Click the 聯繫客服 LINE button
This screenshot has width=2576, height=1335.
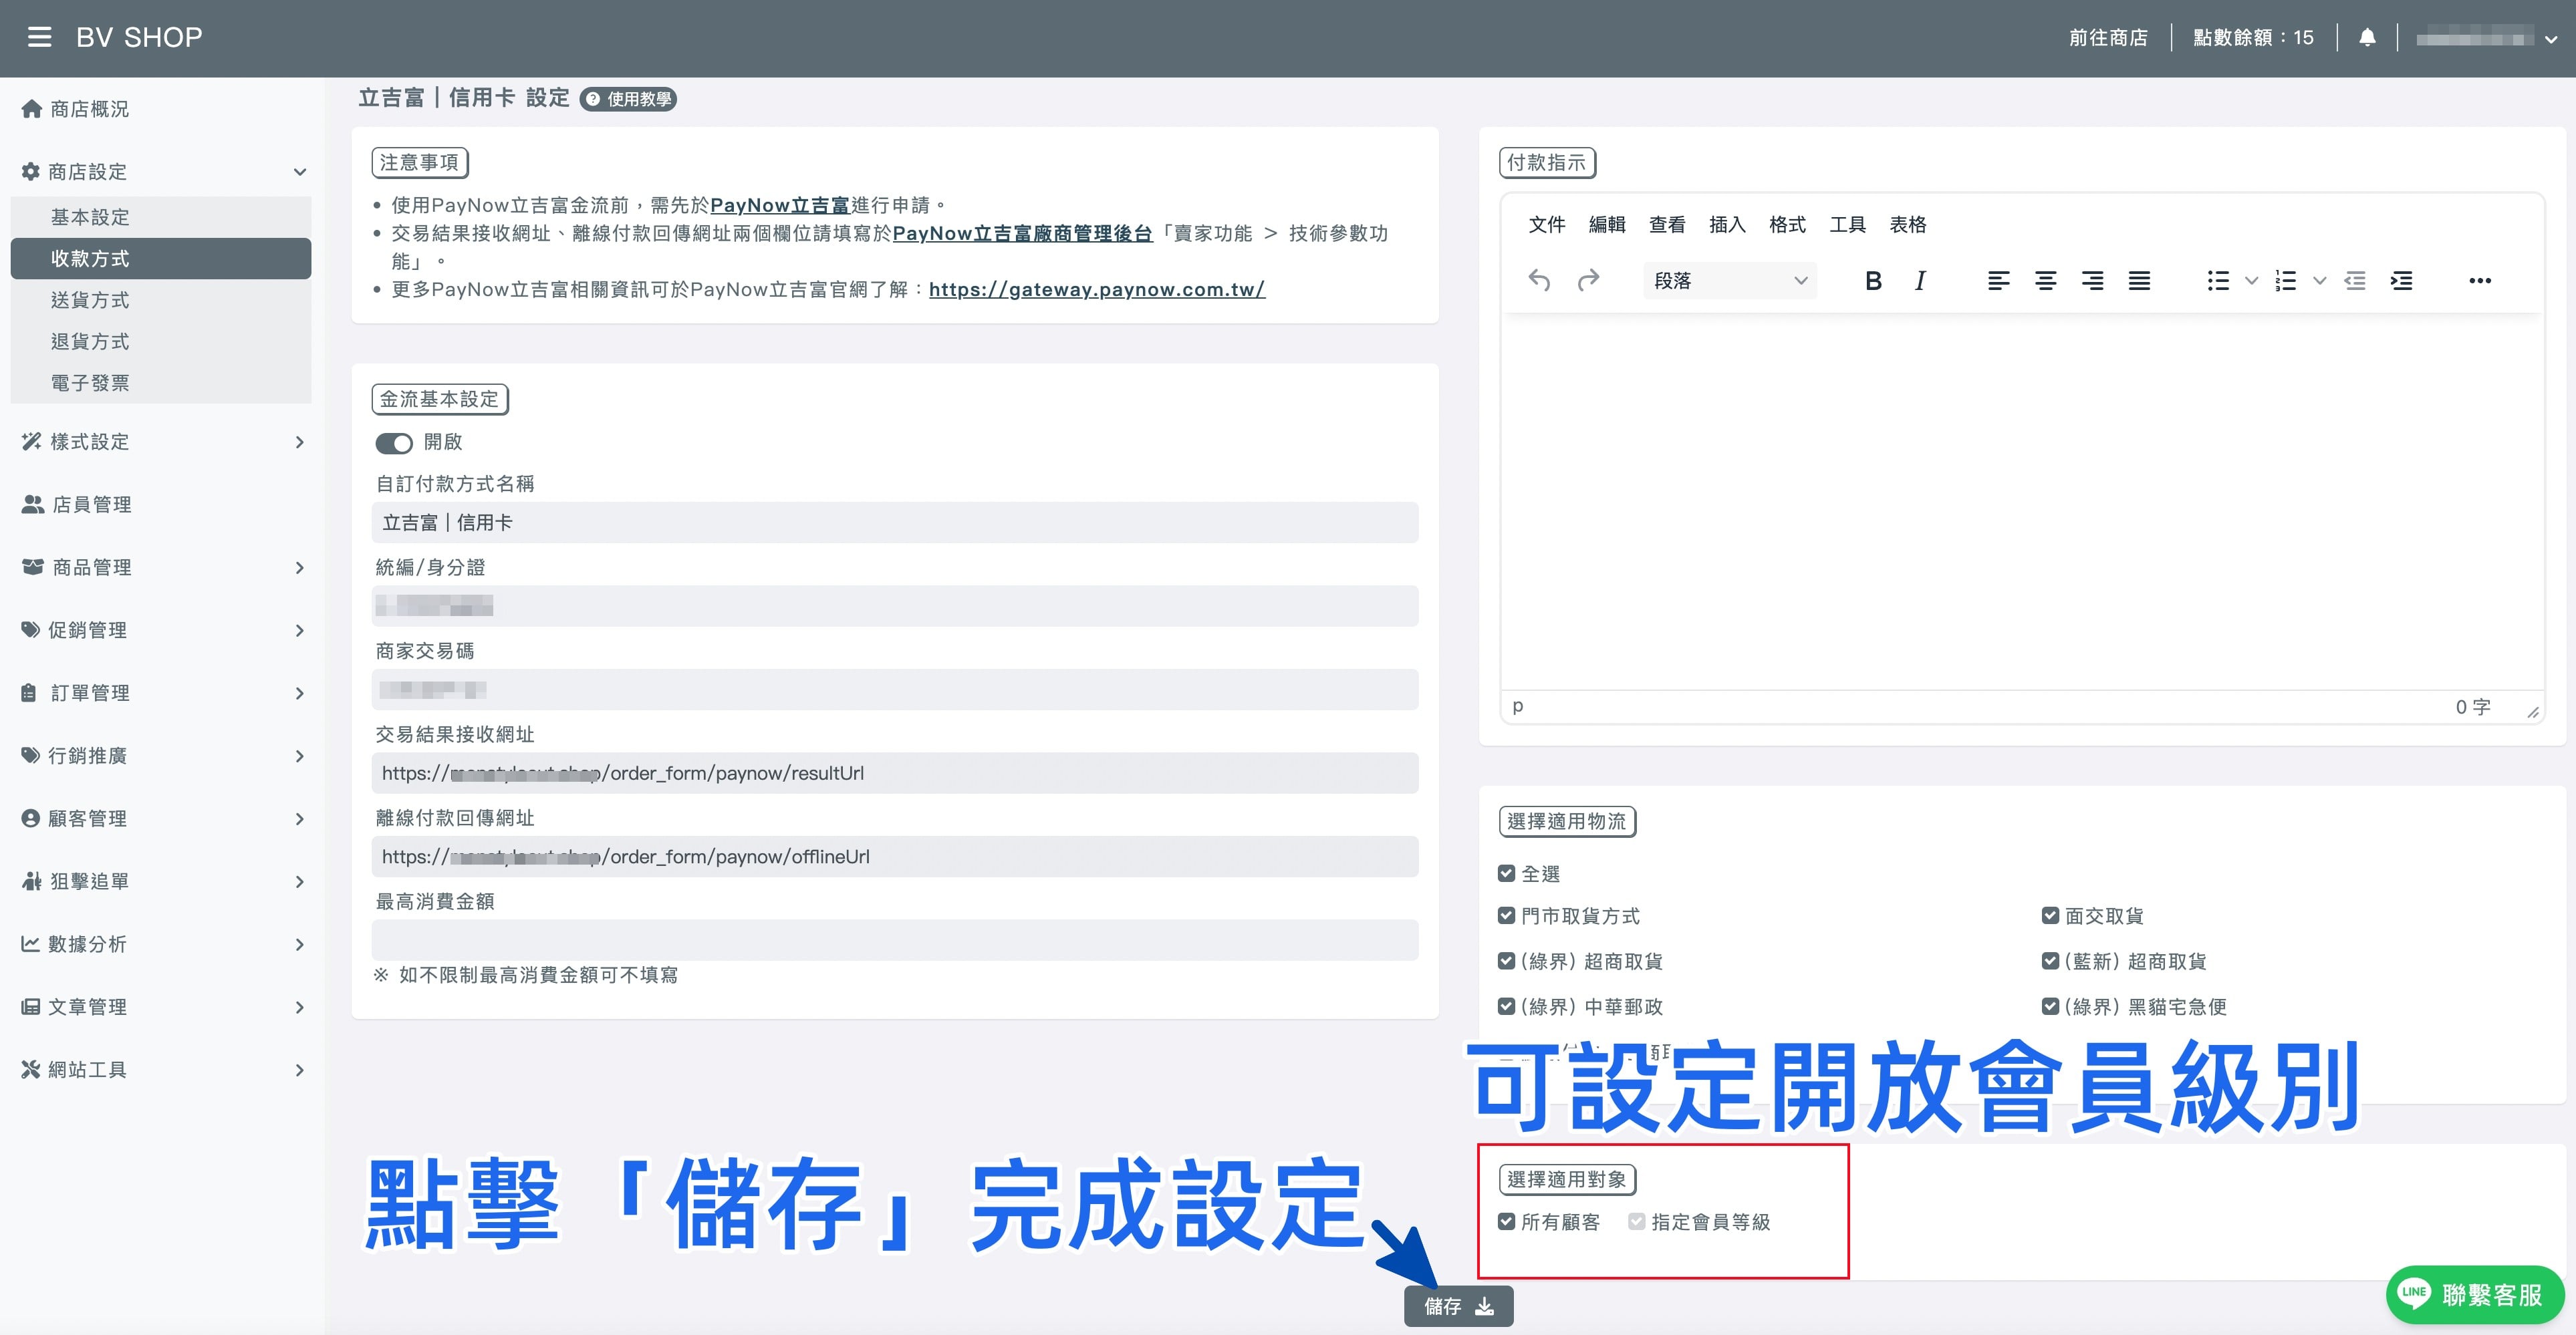click(x=2474, y=1295)
